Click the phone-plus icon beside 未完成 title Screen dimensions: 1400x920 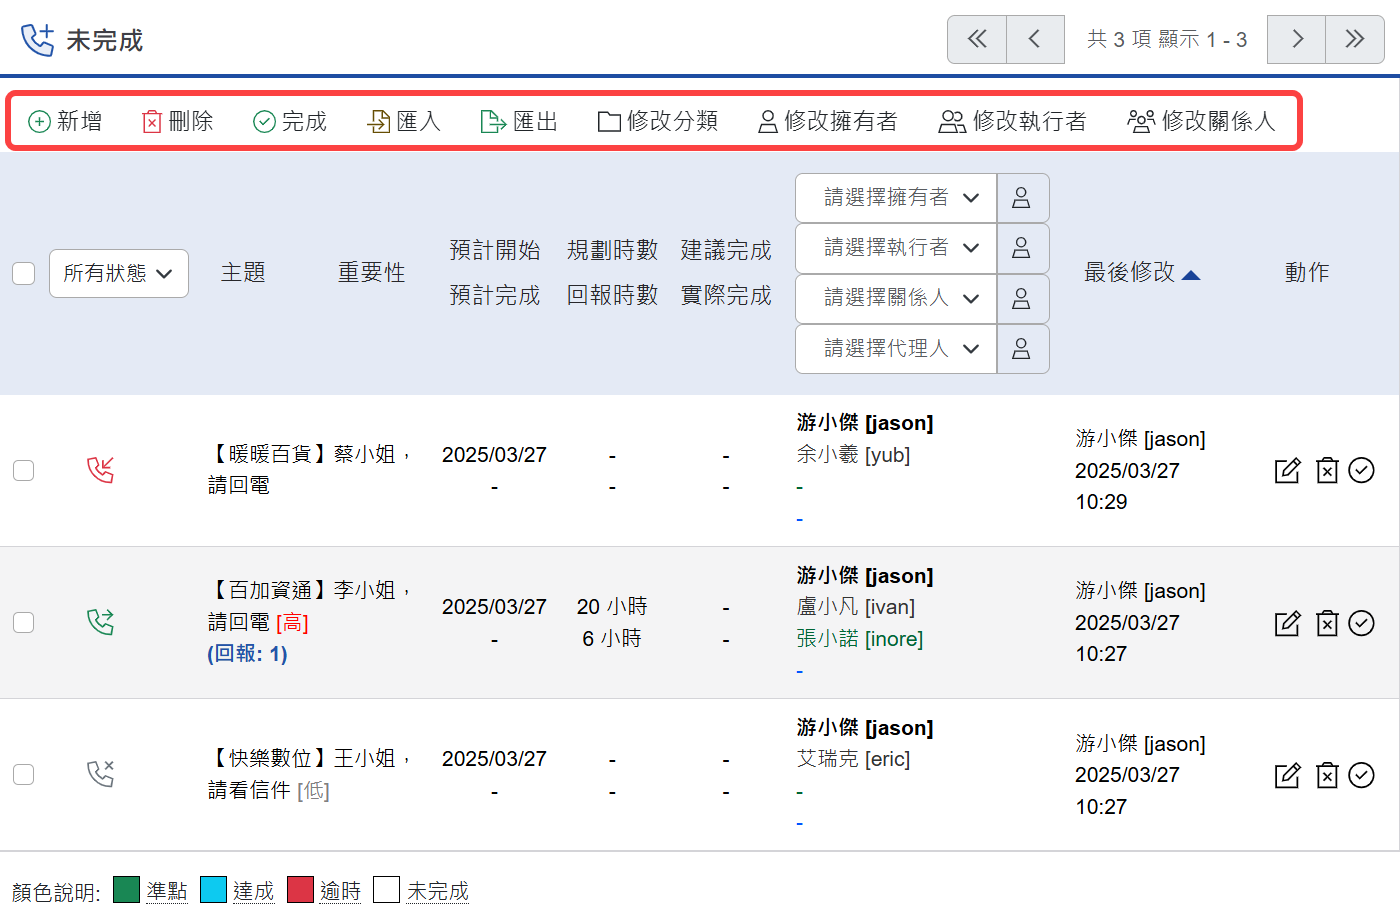point(38,40)
